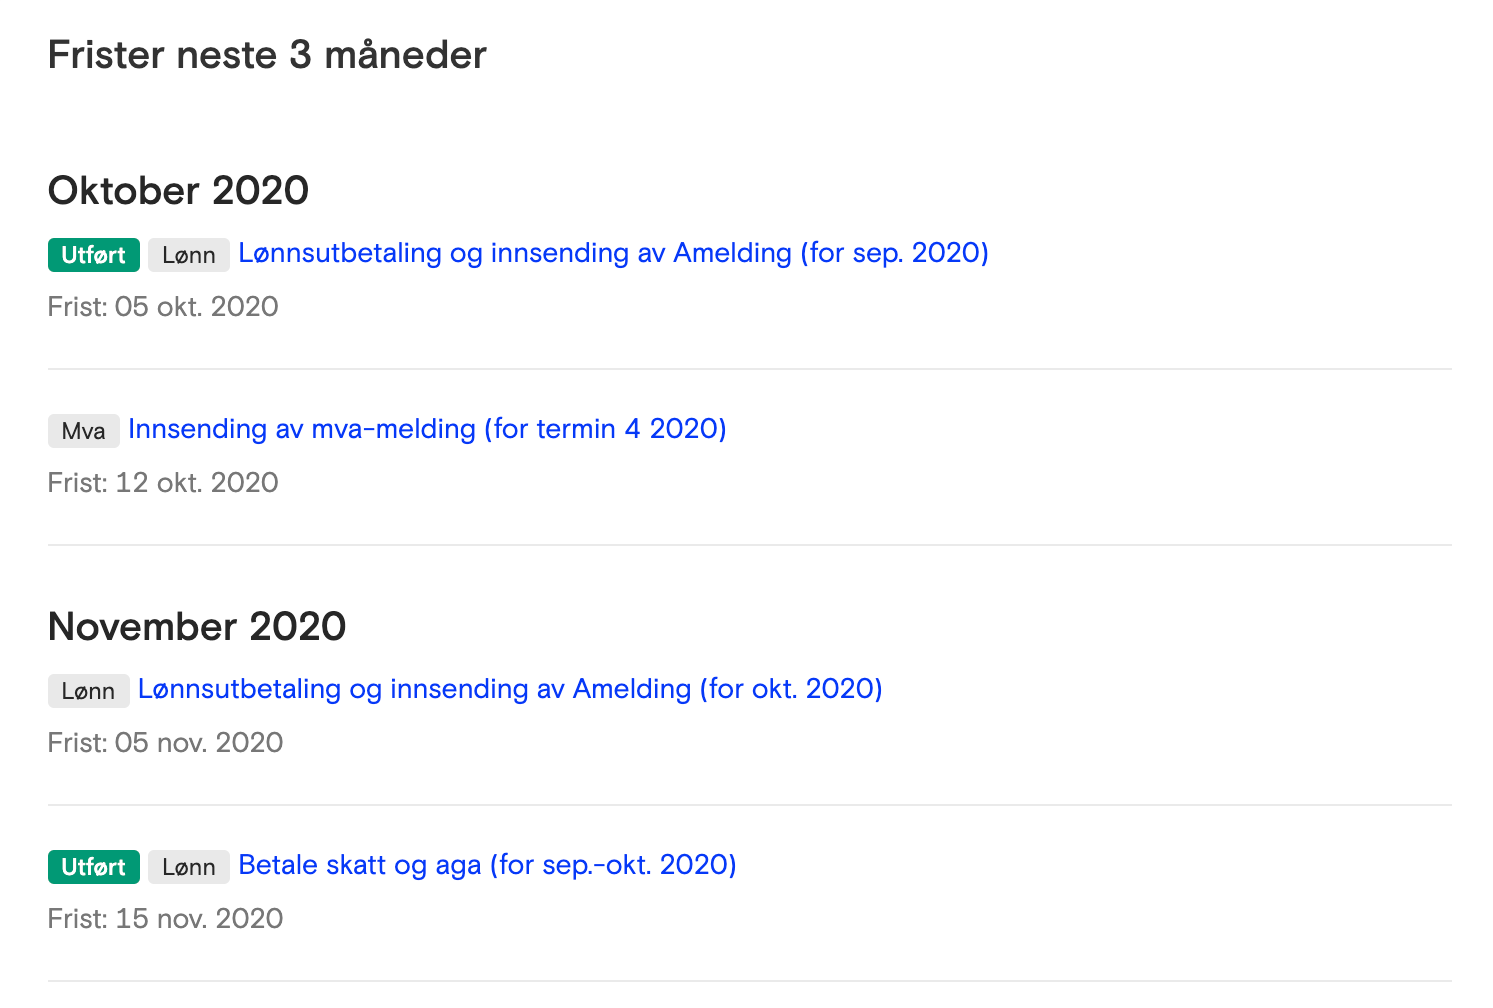This screenshot has height=1008, width=1493.
Task: Open Lønnsutbetaling og Amelding link for sep. 2020
Action: 613,253
